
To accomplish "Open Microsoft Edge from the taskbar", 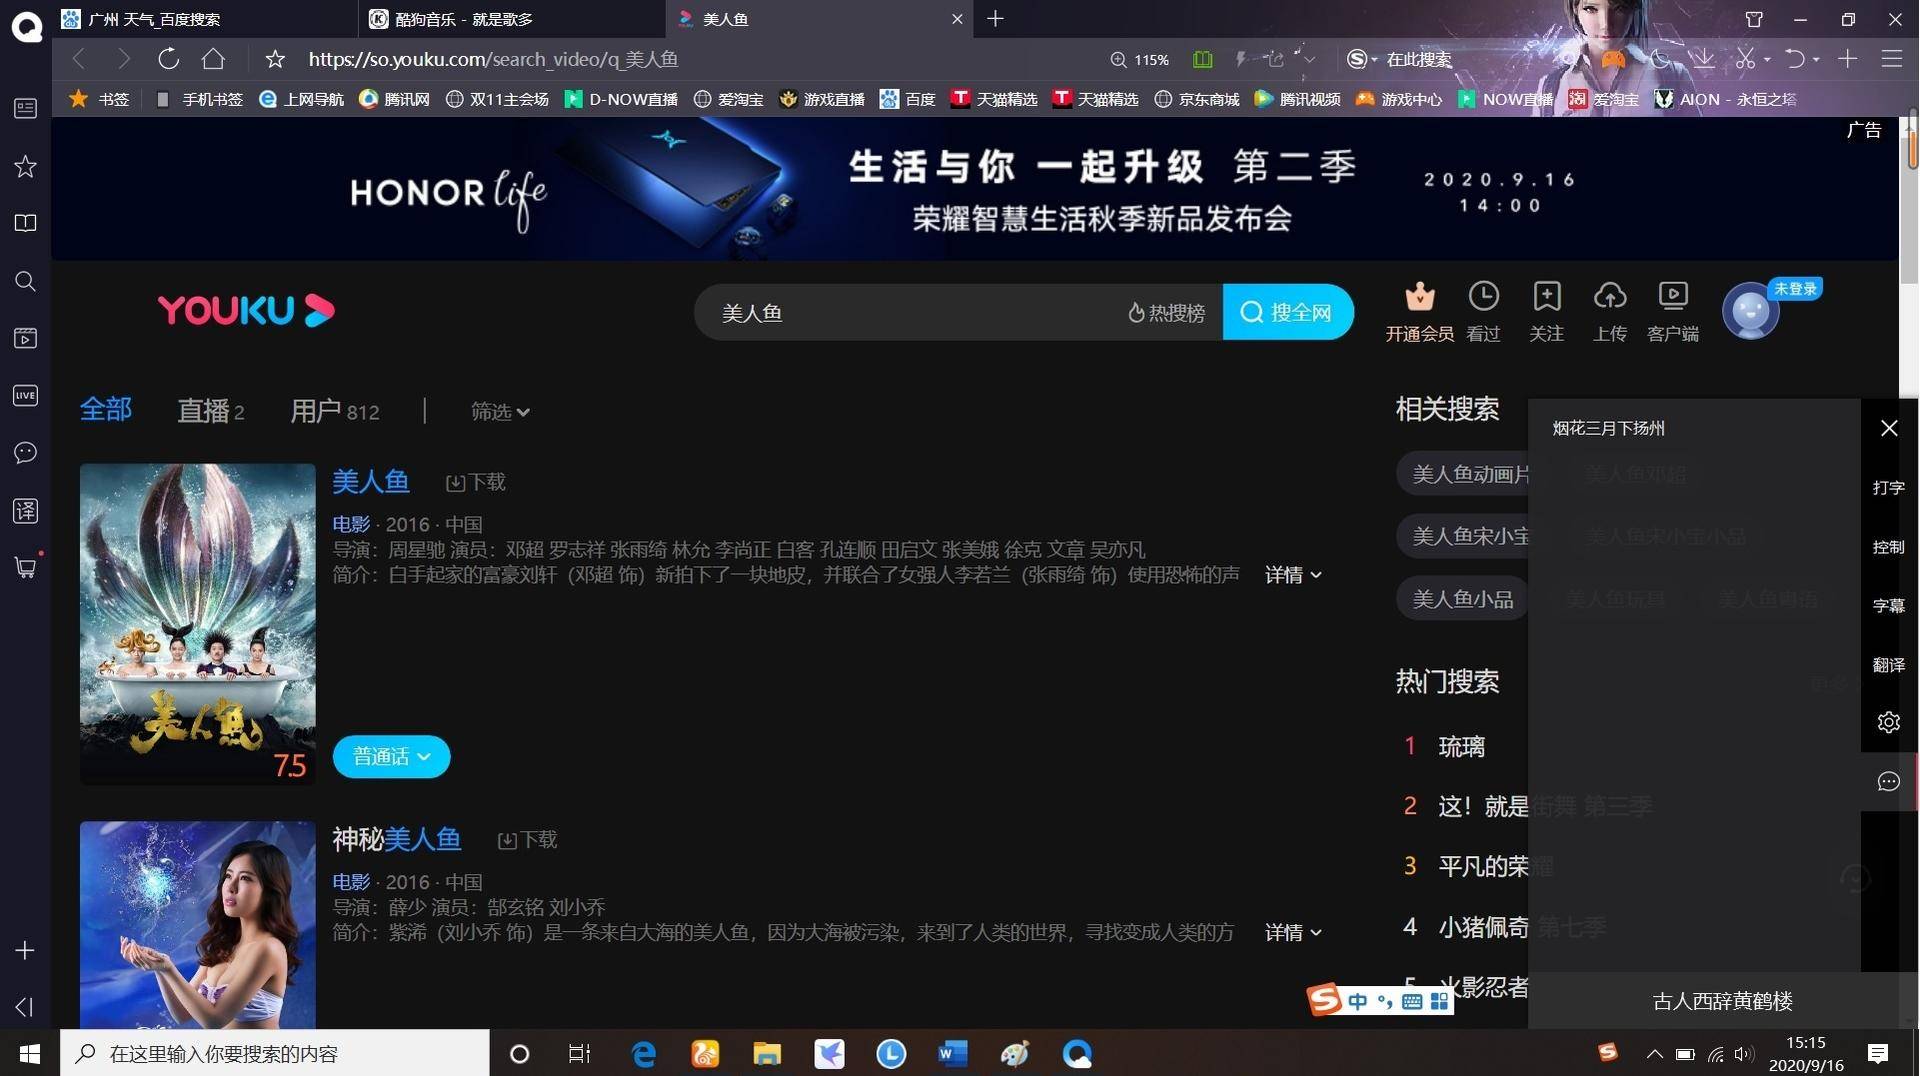I will coord(643,1053).
